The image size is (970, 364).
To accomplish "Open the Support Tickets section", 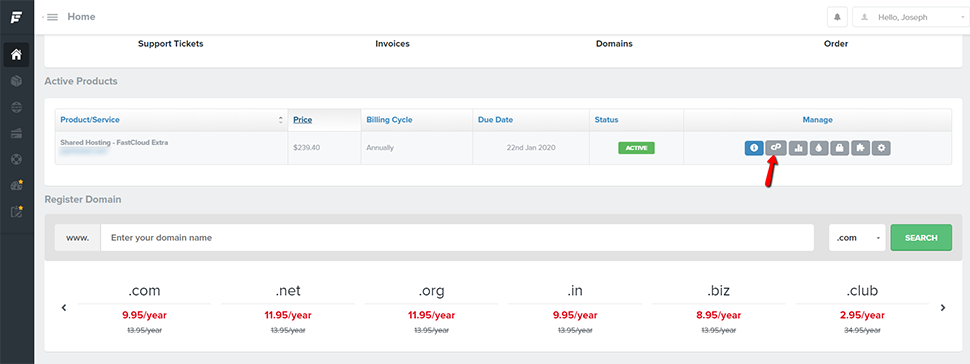I will point(171,44).
